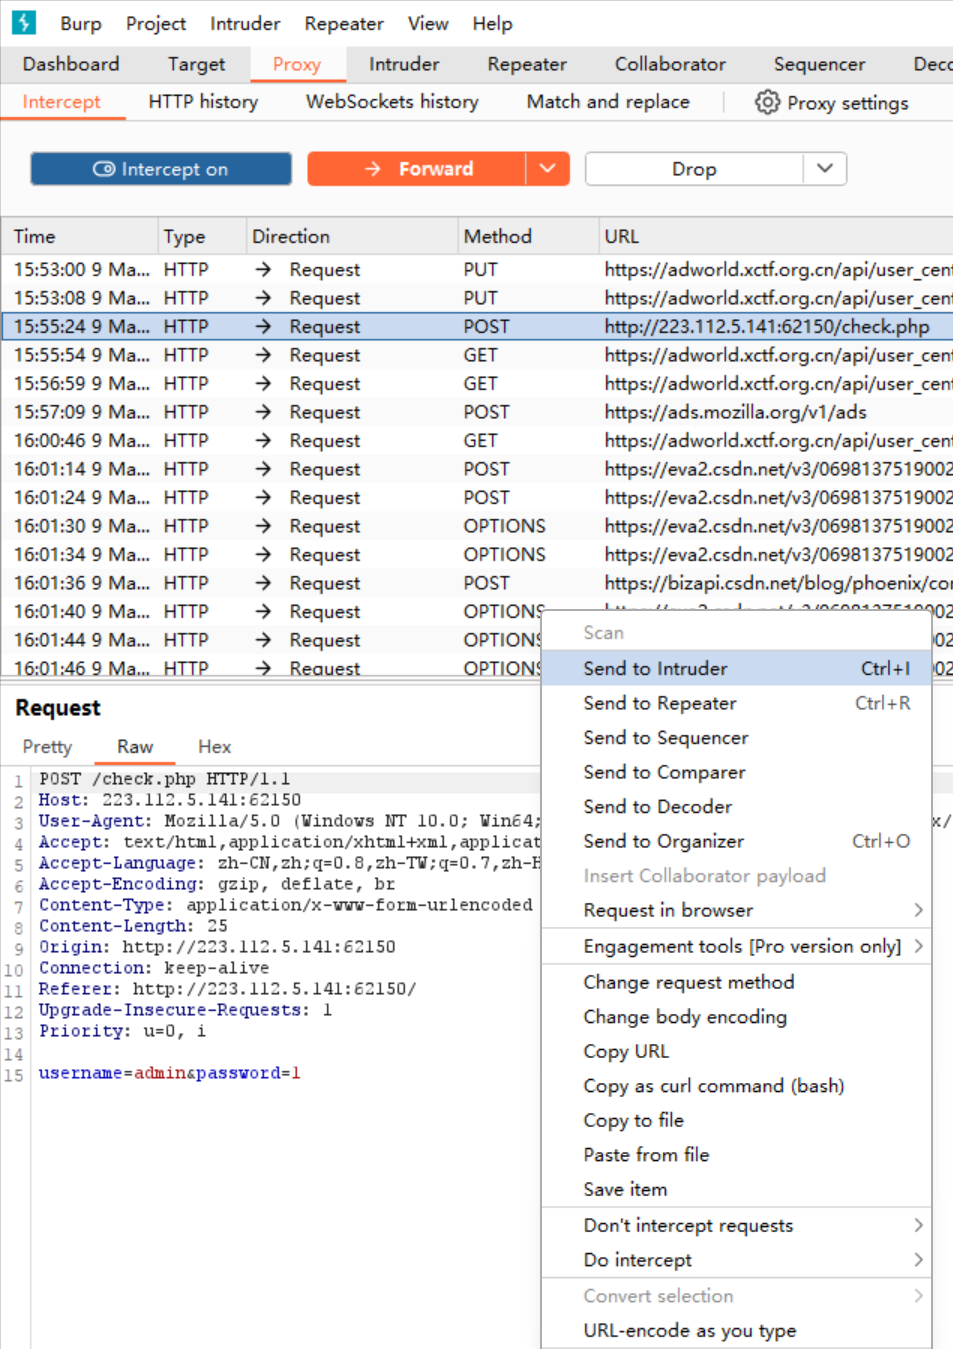
Task: Open the View menu
Action: [x=428, y=23]
